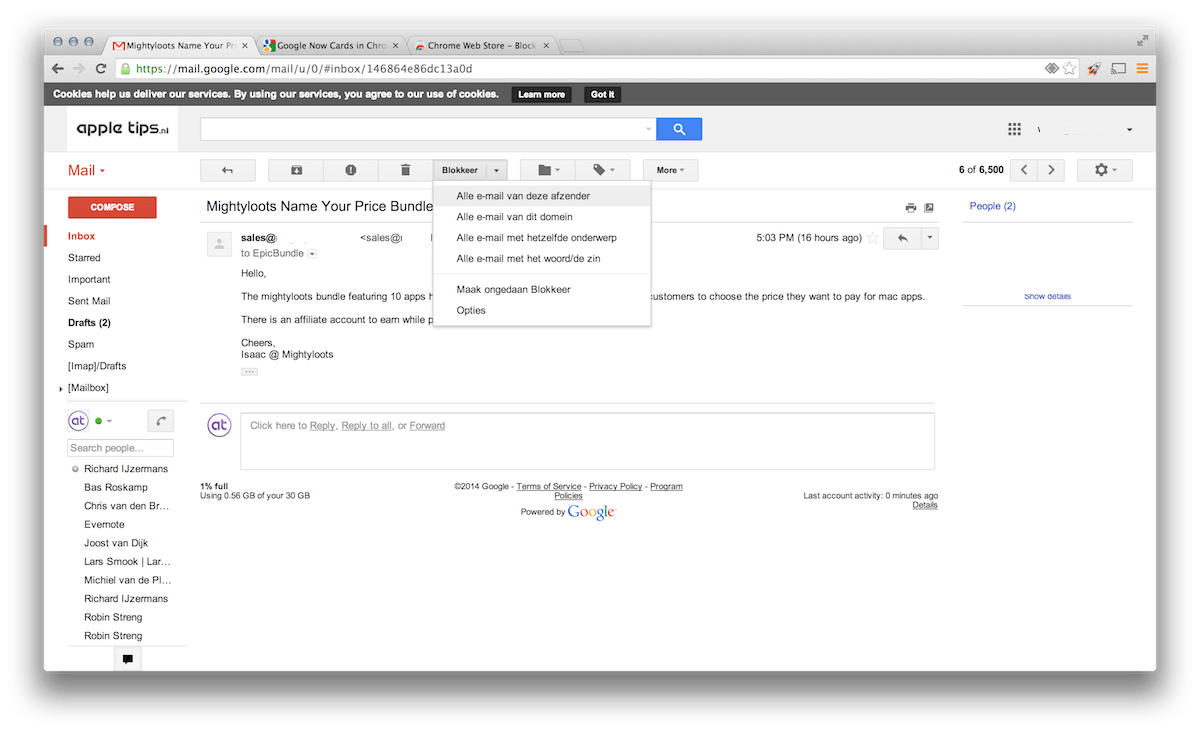Open the Spam folder
This screenshot has height=732, width=1200.
point(80,344)
